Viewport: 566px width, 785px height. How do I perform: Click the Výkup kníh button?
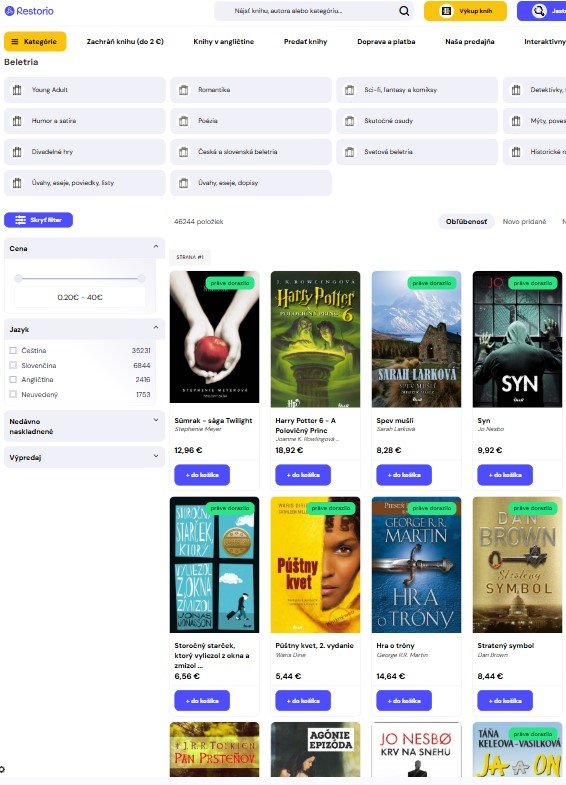click(465, 11)
